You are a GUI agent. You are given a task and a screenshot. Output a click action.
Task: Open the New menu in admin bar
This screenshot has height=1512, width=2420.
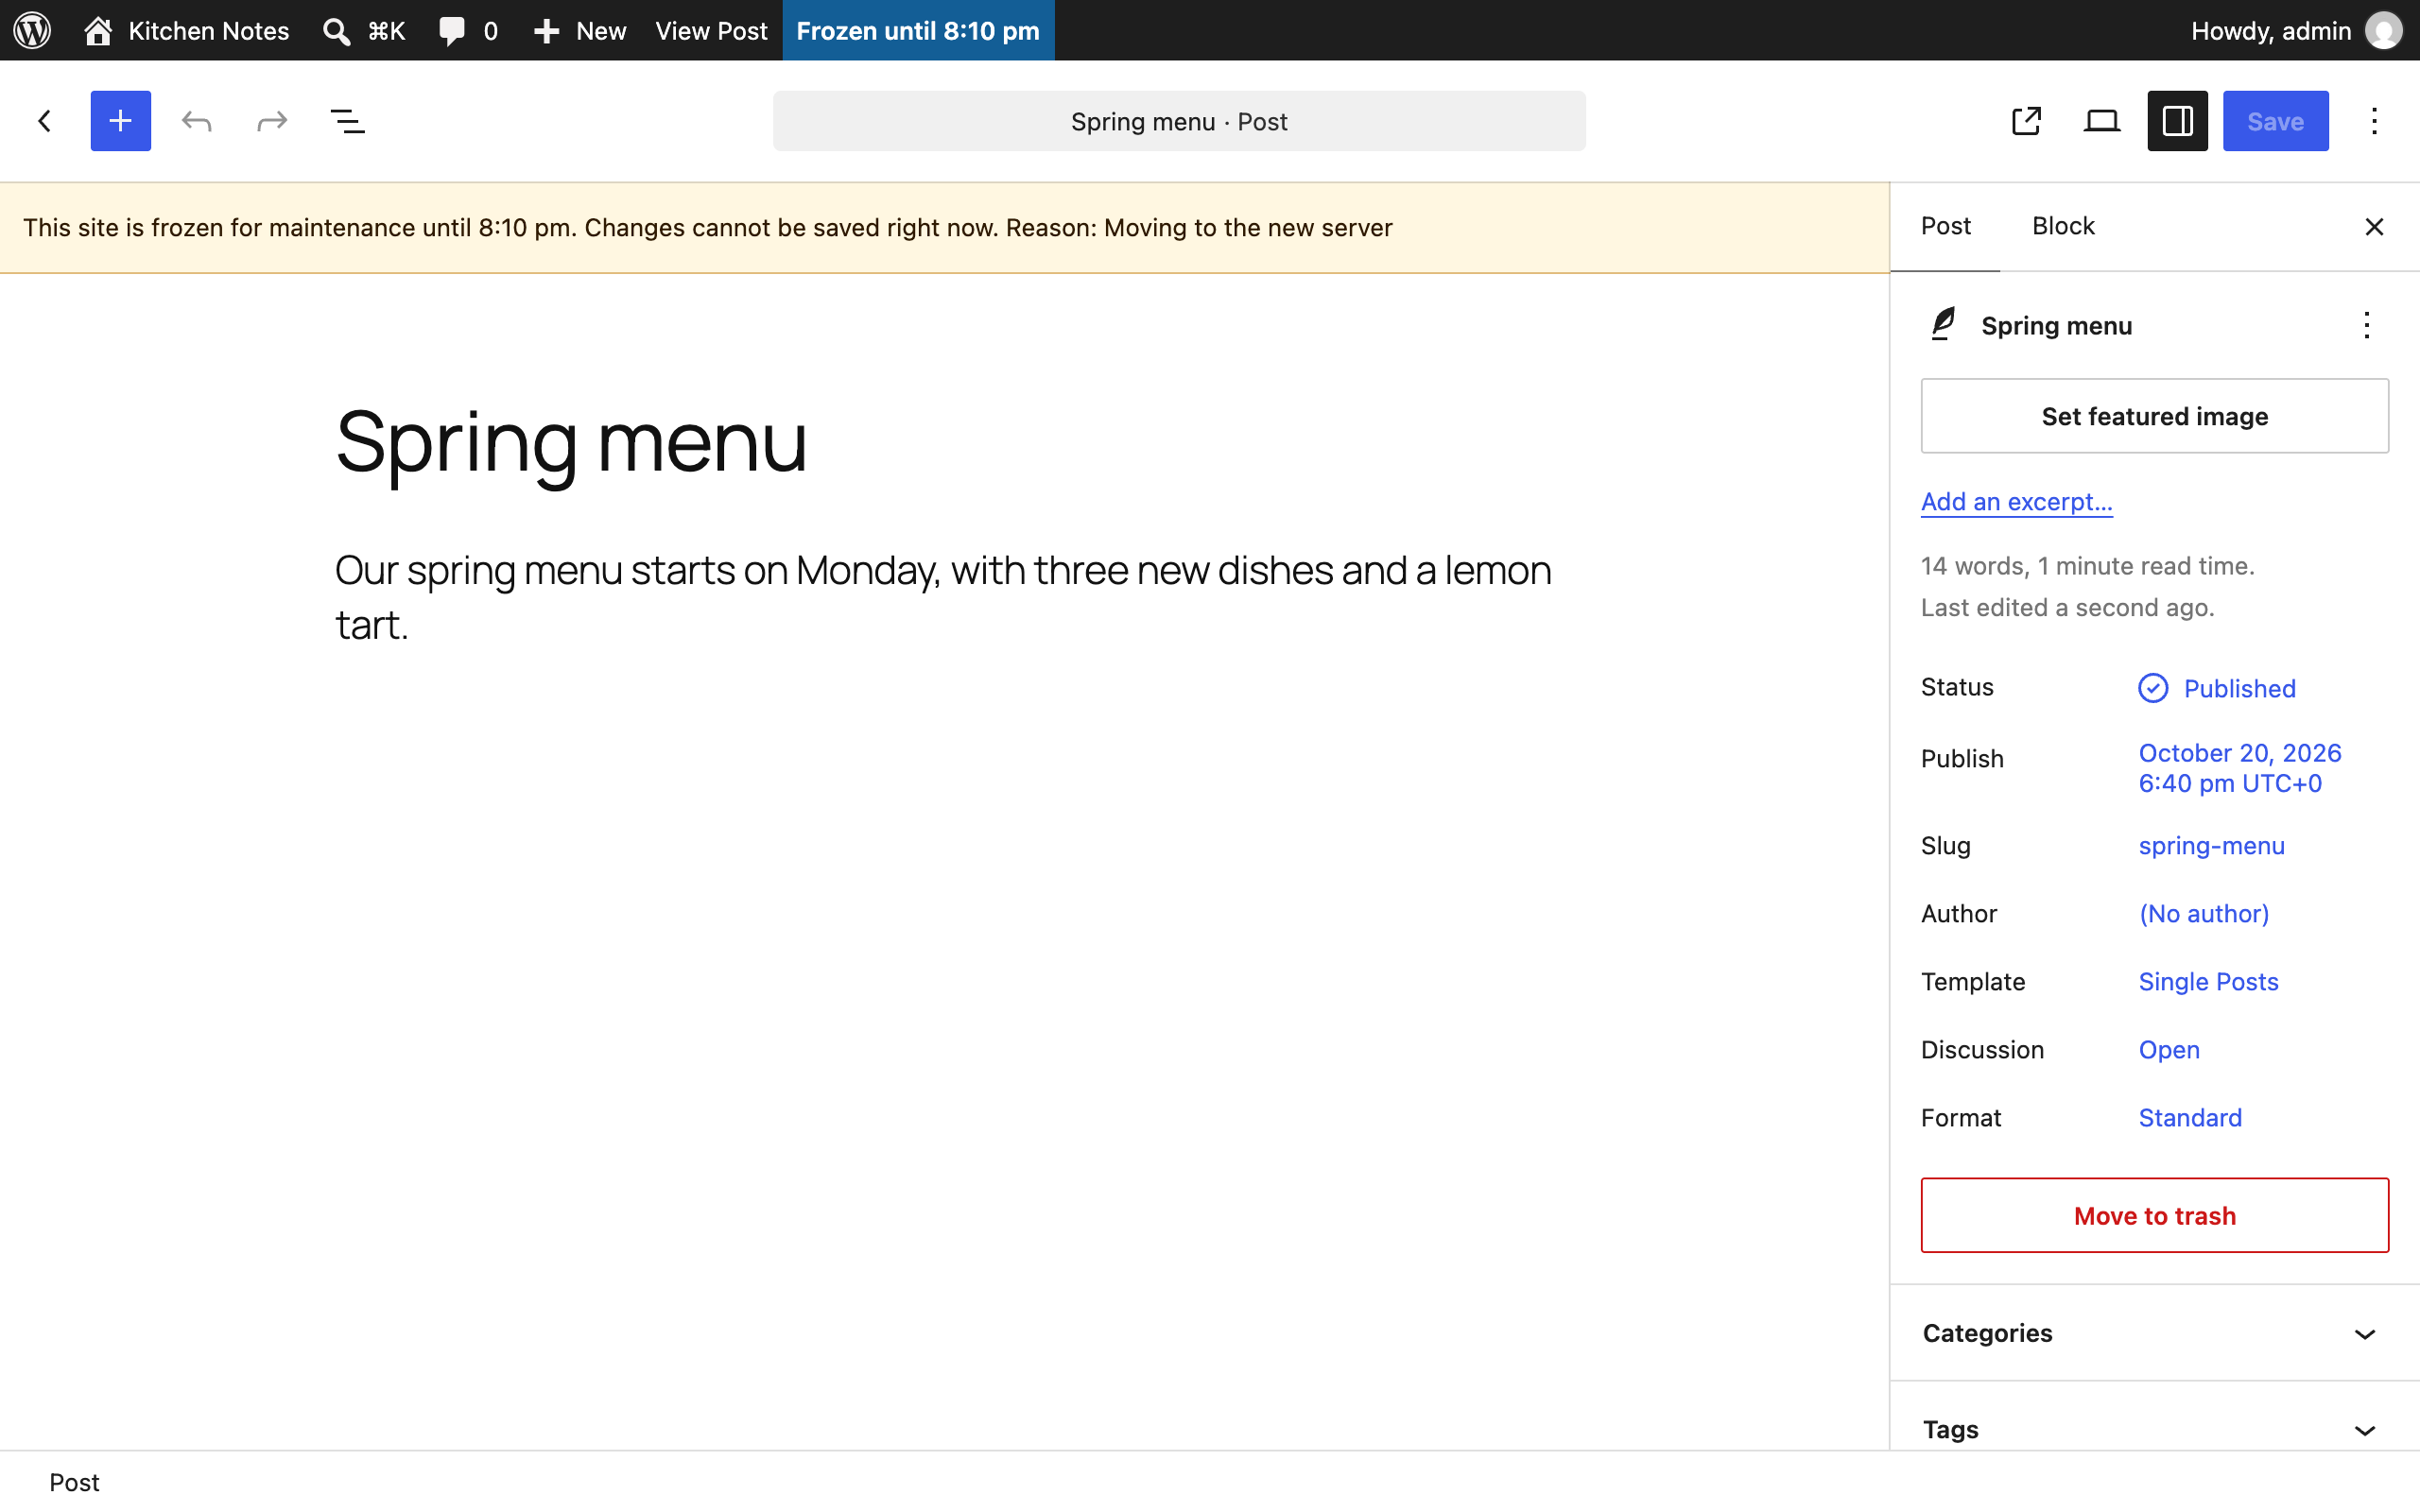(x=580, y=30)
